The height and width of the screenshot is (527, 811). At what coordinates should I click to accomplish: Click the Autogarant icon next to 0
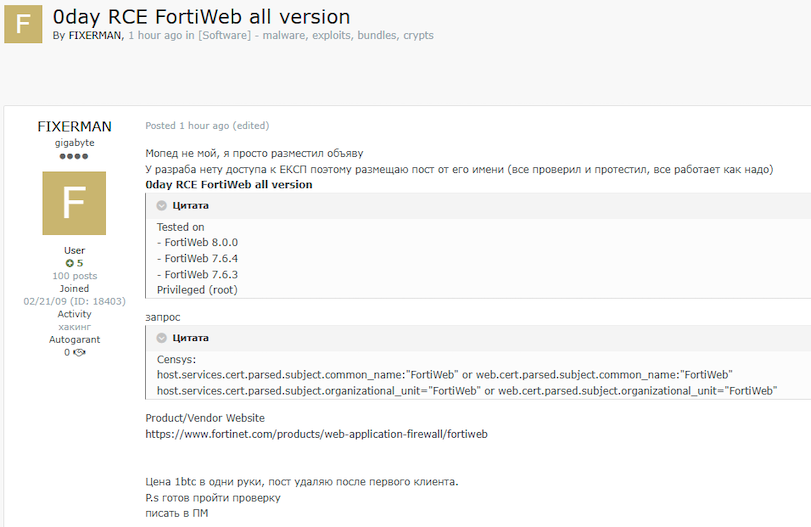(79, 352)
